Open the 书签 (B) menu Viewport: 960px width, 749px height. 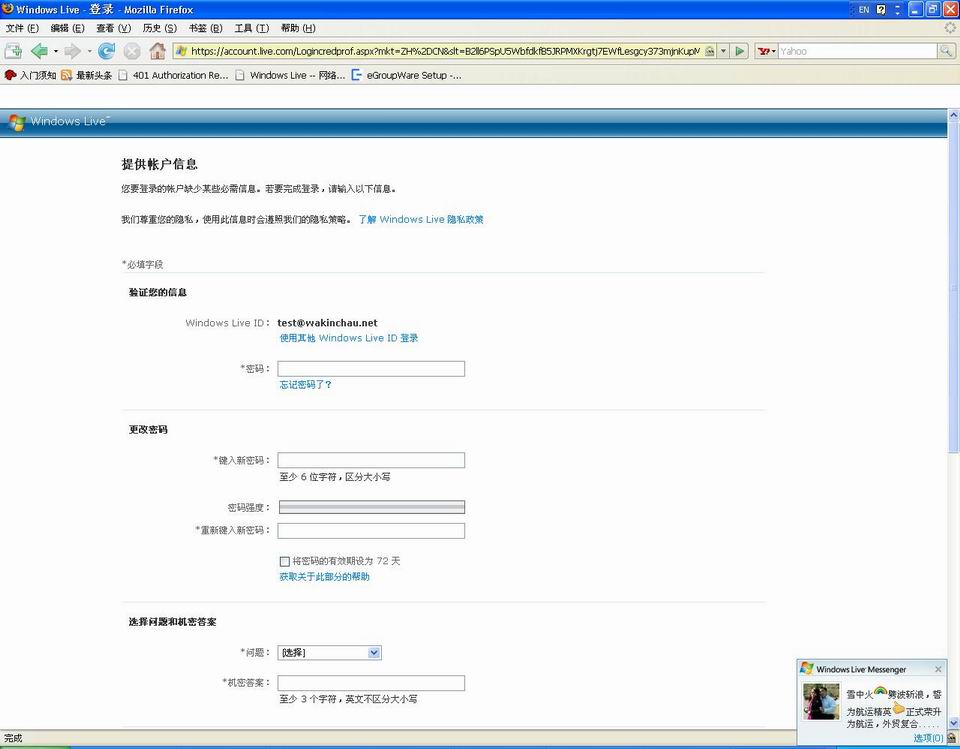(x=205, y=28)
